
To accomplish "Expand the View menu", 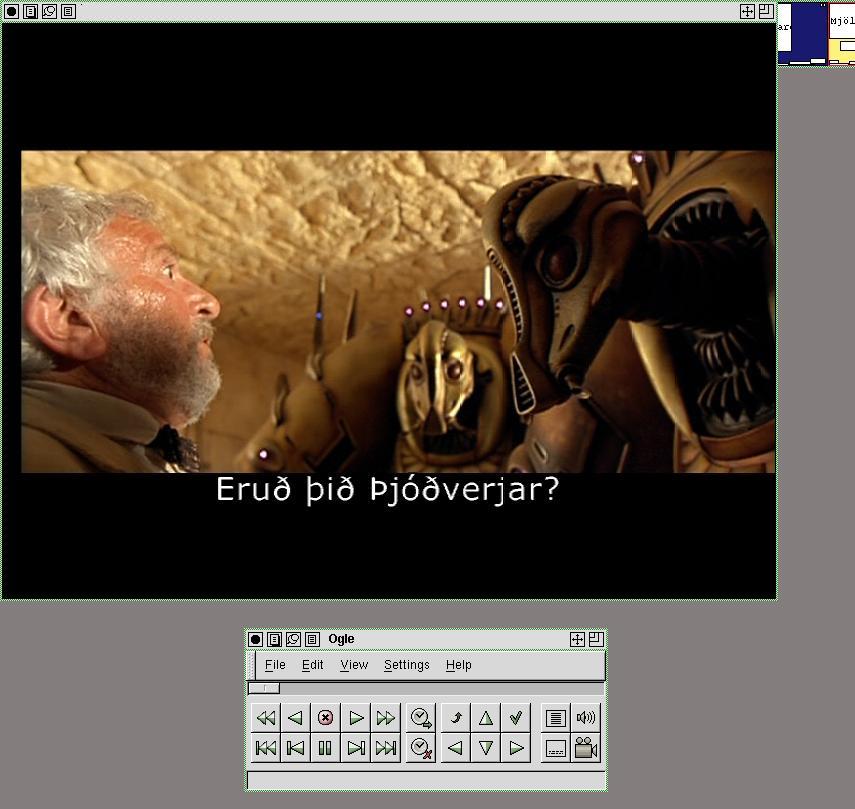I will click(x=354, y=665).
